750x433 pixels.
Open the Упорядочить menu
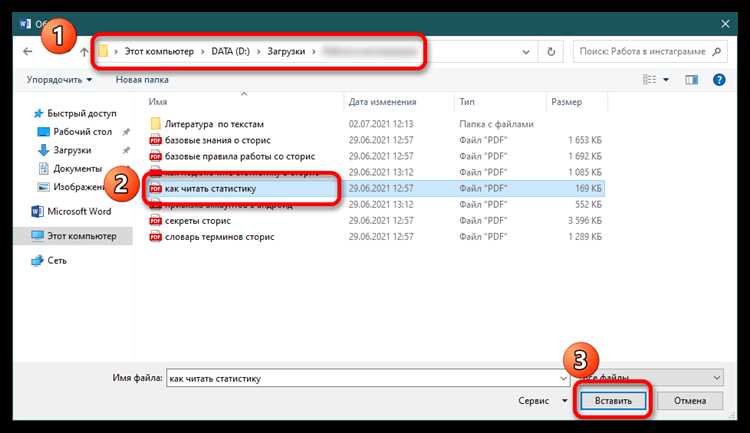[x=59, y=80]
